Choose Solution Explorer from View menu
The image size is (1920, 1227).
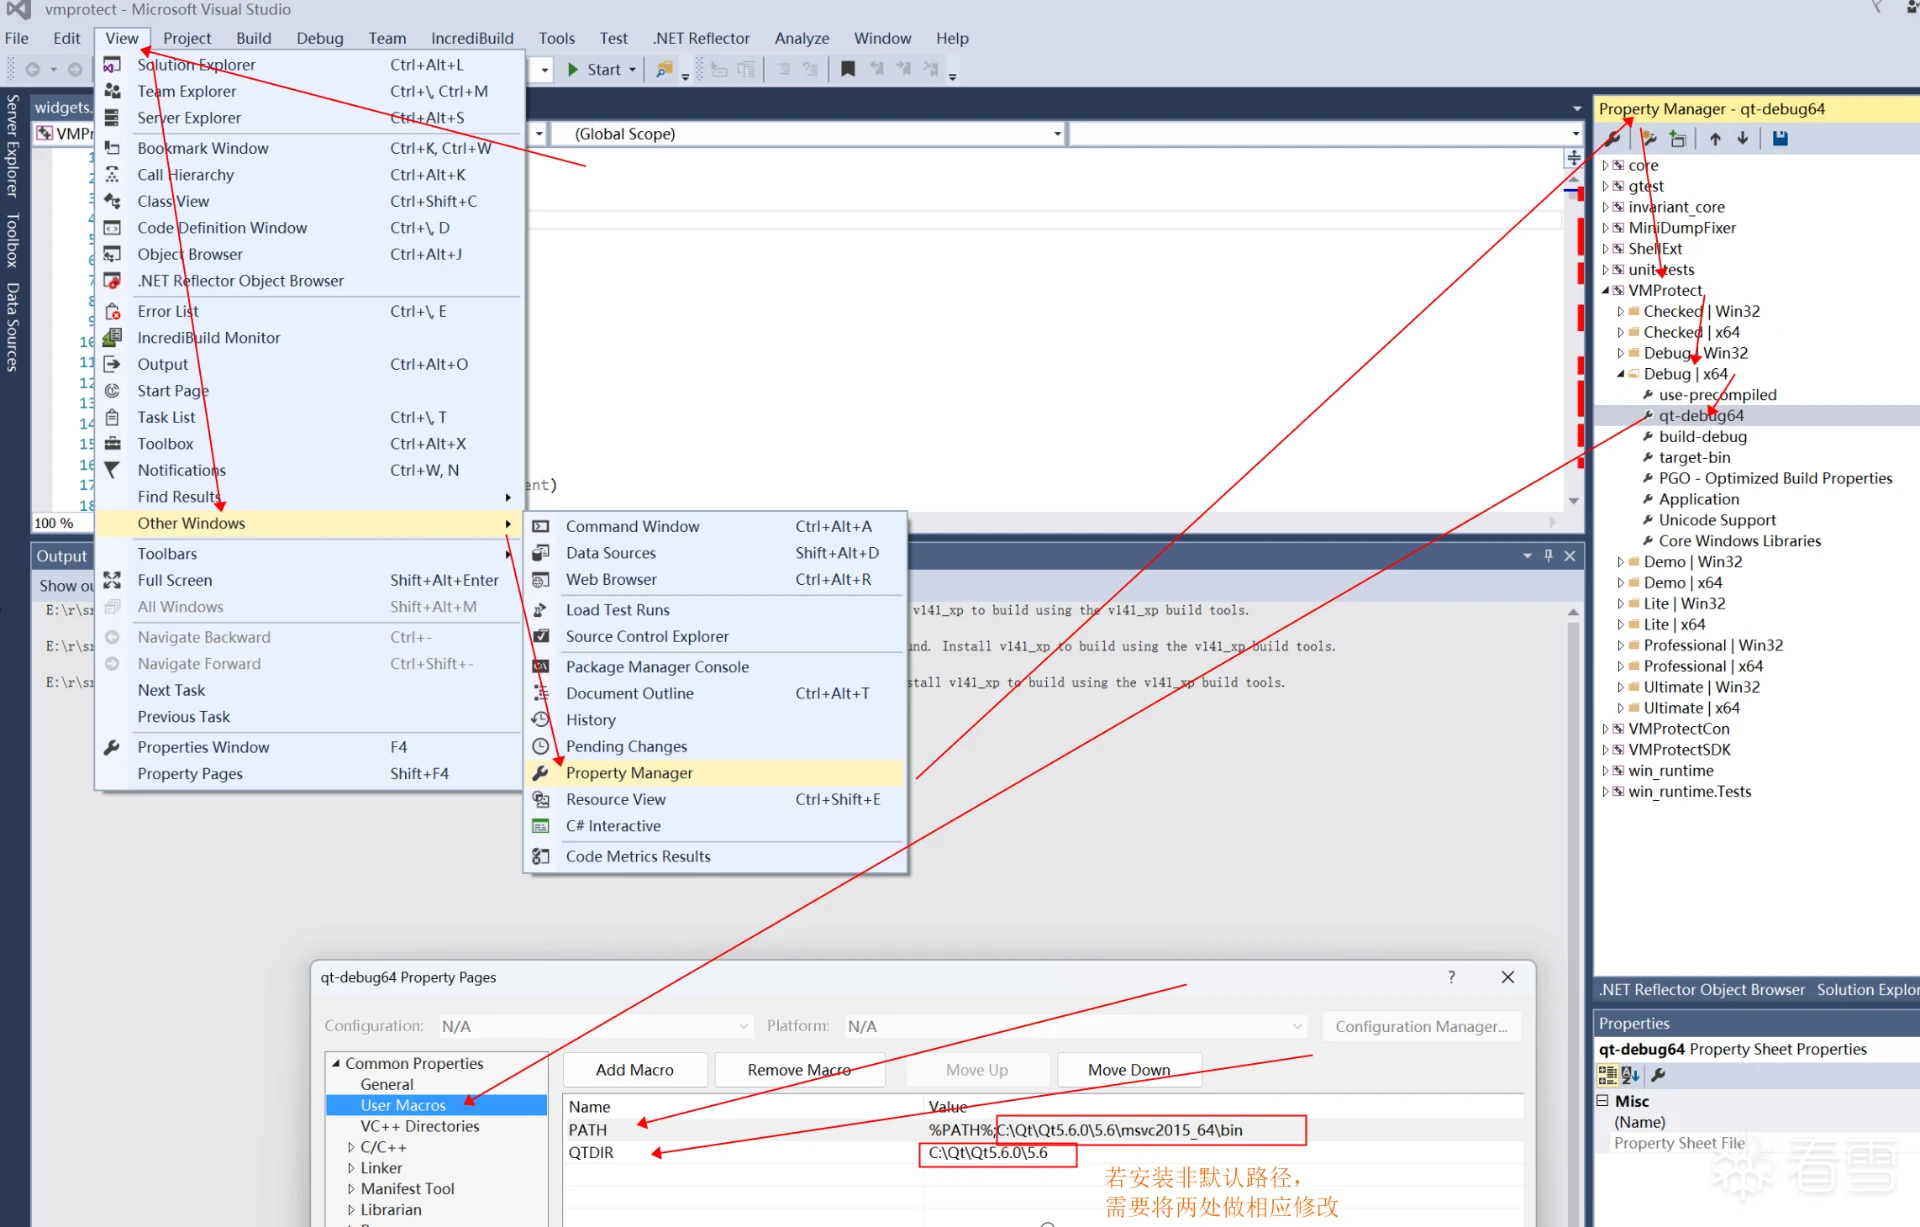(x=310, y=65)
